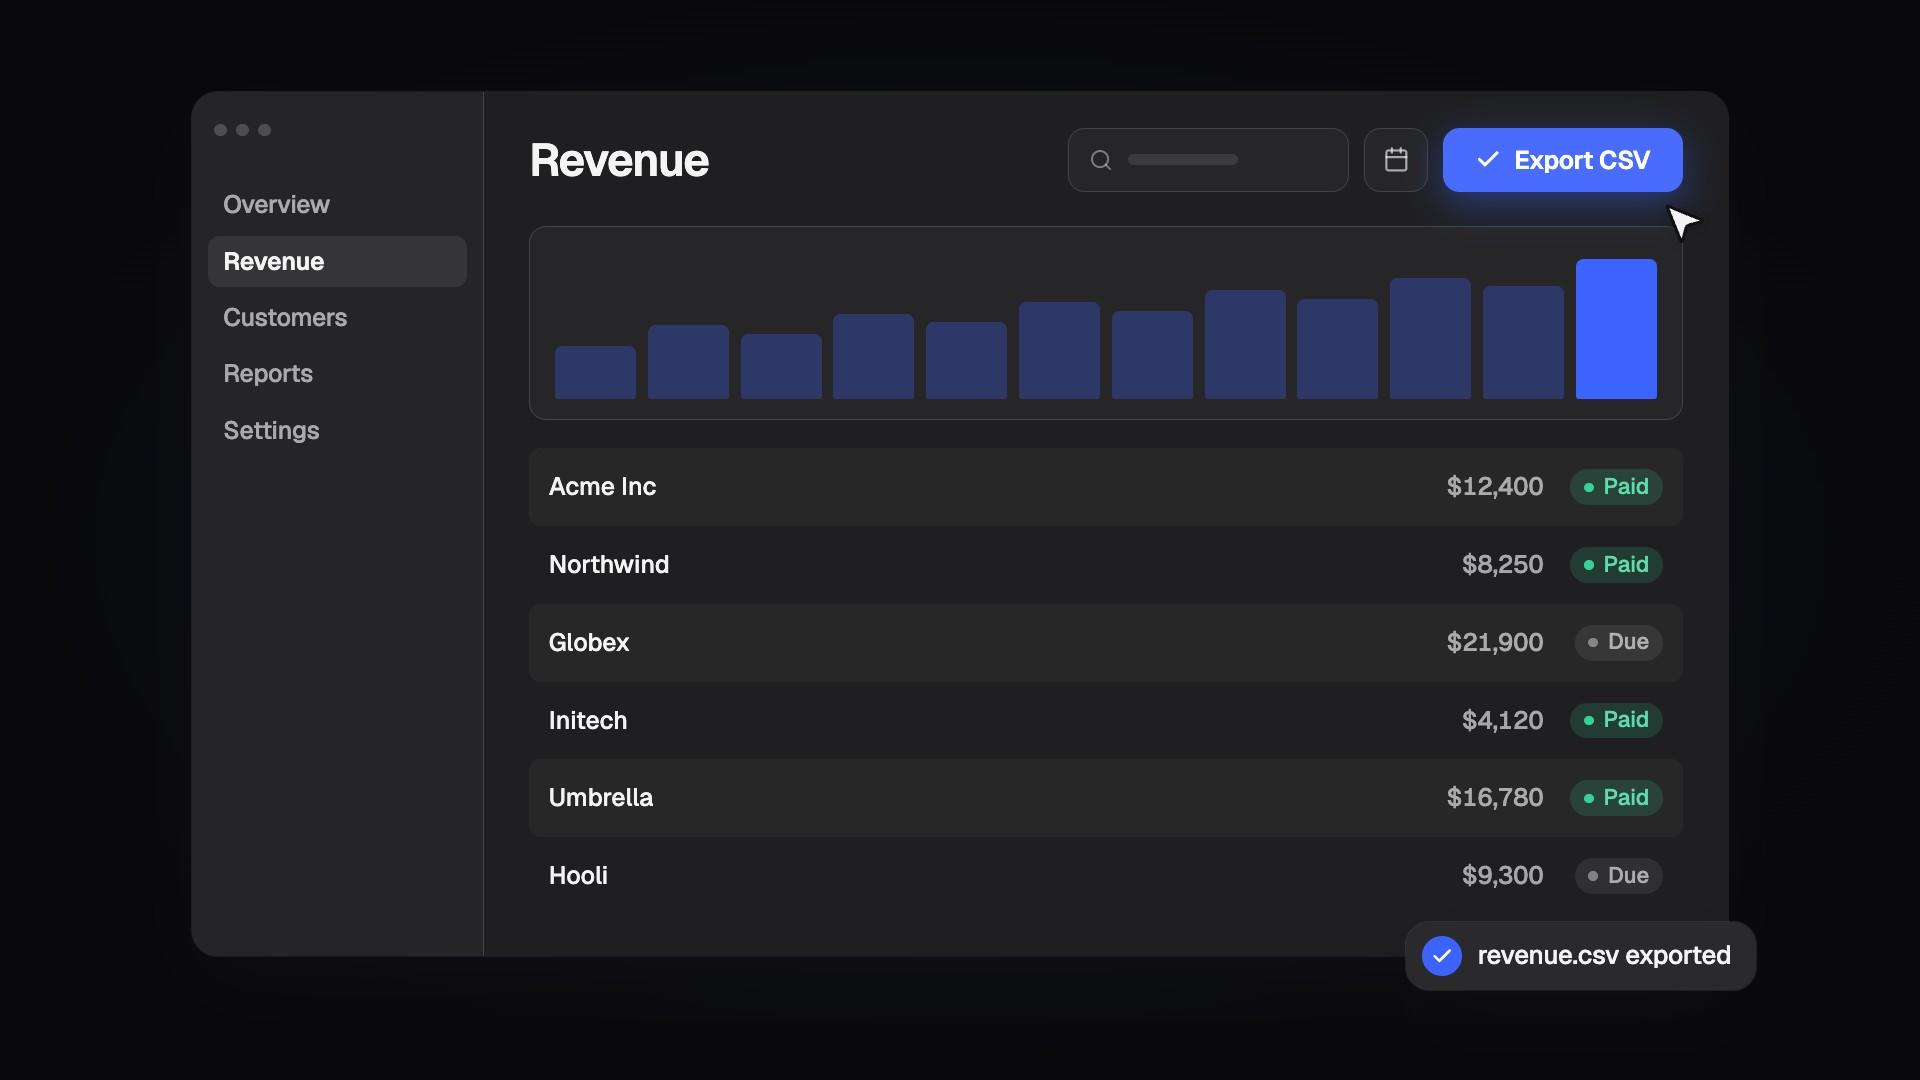Click the $4,120 amount

[1502, 720]
